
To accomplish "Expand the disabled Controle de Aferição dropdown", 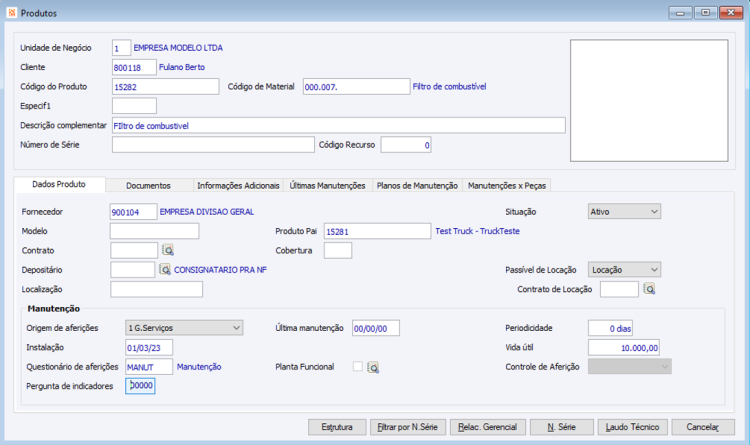I will [629, 367].
